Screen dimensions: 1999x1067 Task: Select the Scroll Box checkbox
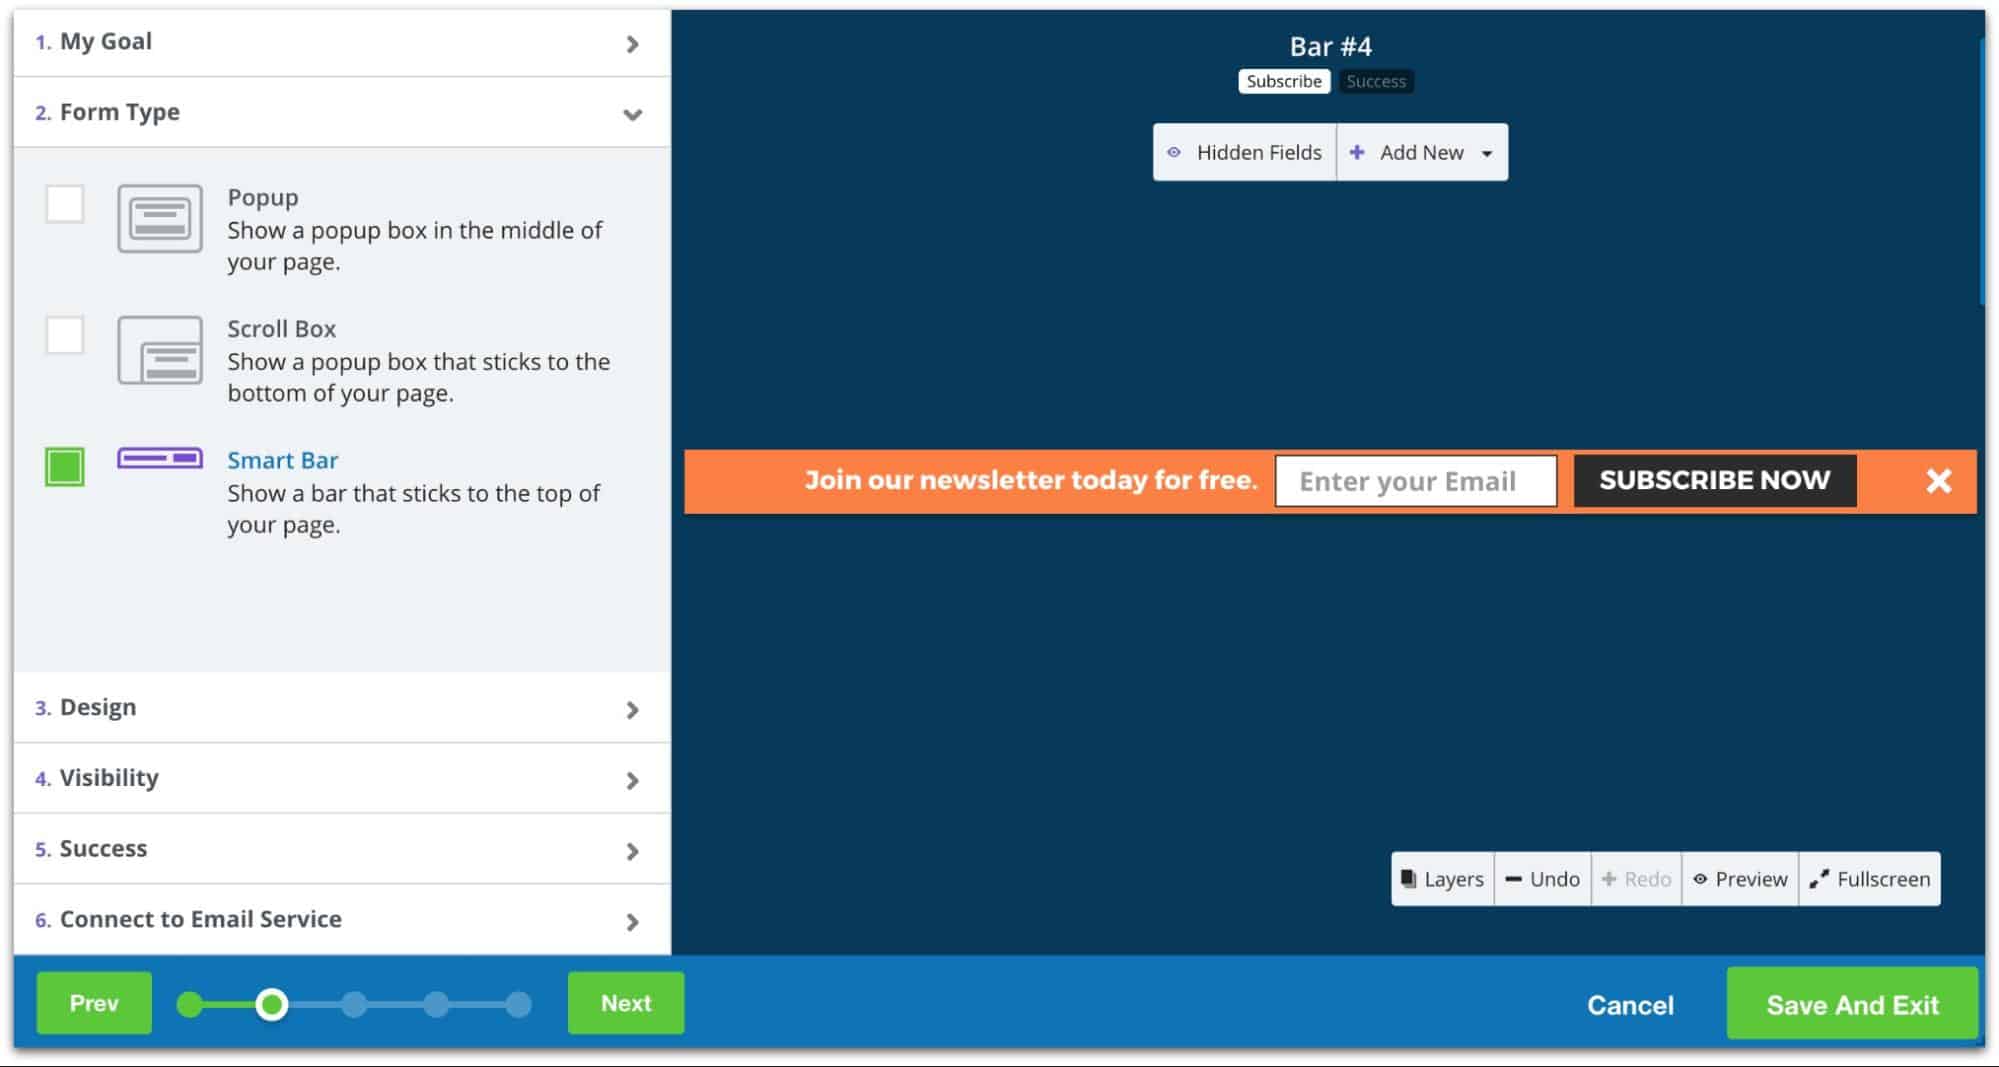point(65,335)
